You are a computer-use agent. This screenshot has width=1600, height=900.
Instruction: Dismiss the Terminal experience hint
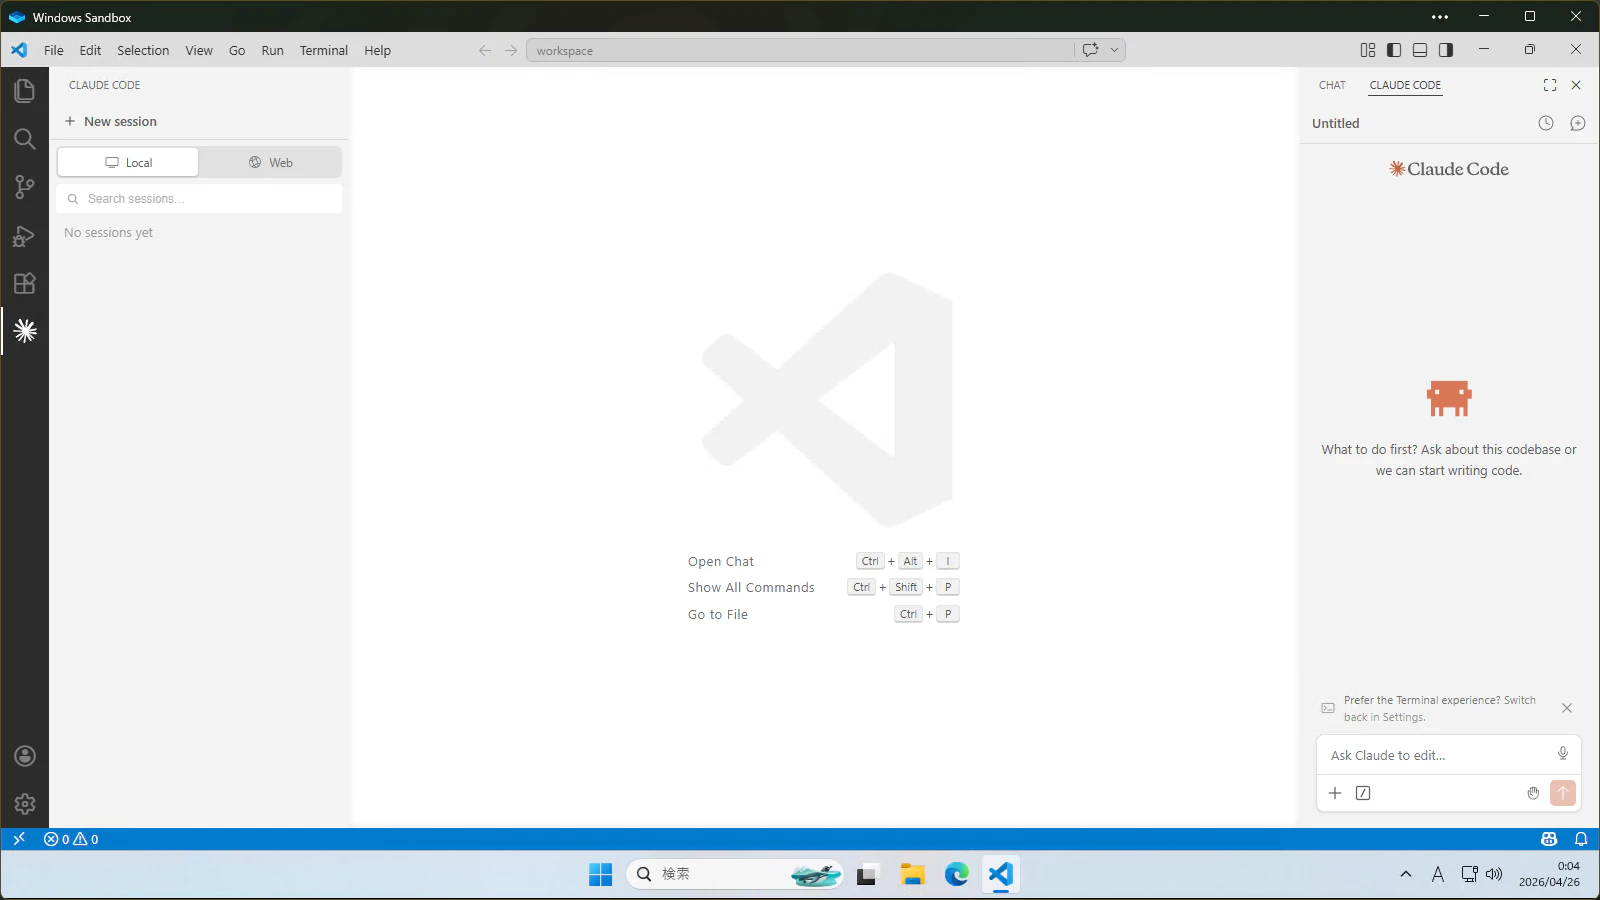click(1567, 708)
